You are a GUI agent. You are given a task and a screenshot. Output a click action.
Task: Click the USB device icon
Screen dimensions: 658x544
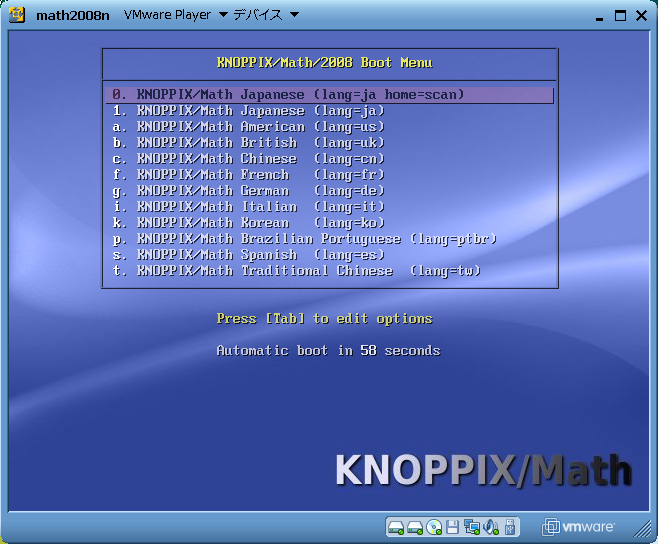click(x=509, y=527)
